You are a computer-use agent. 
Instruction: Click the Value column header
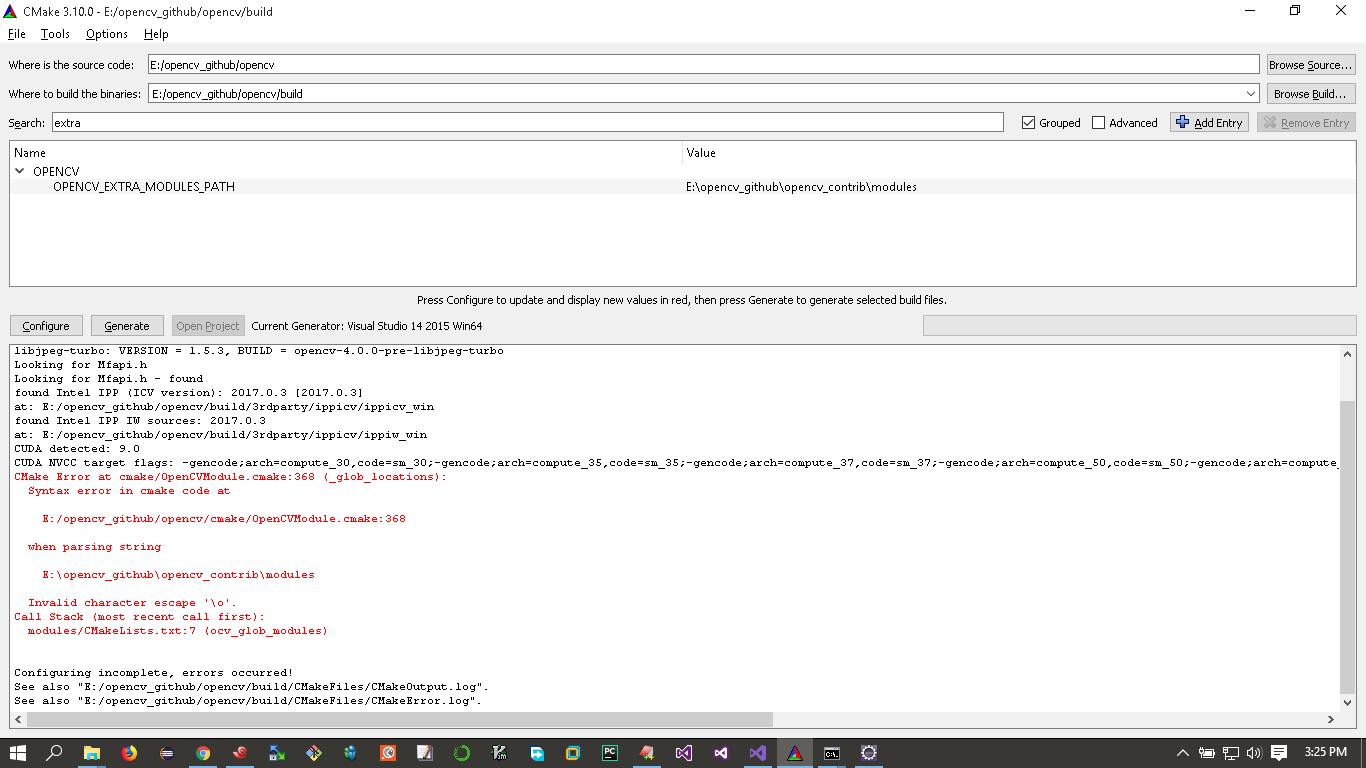click(1019, 153)
